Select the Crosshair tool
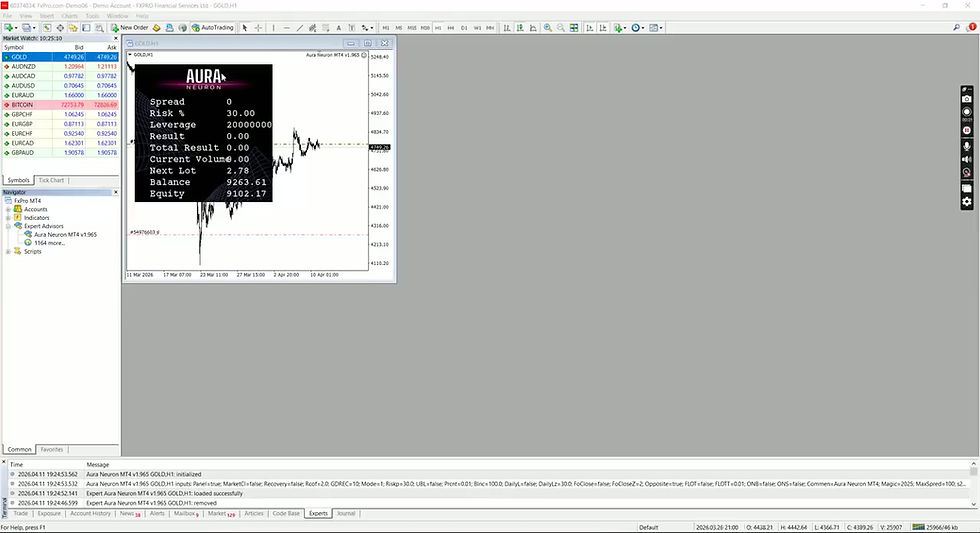Screen dimensions: 980x533 coord(258,27)
